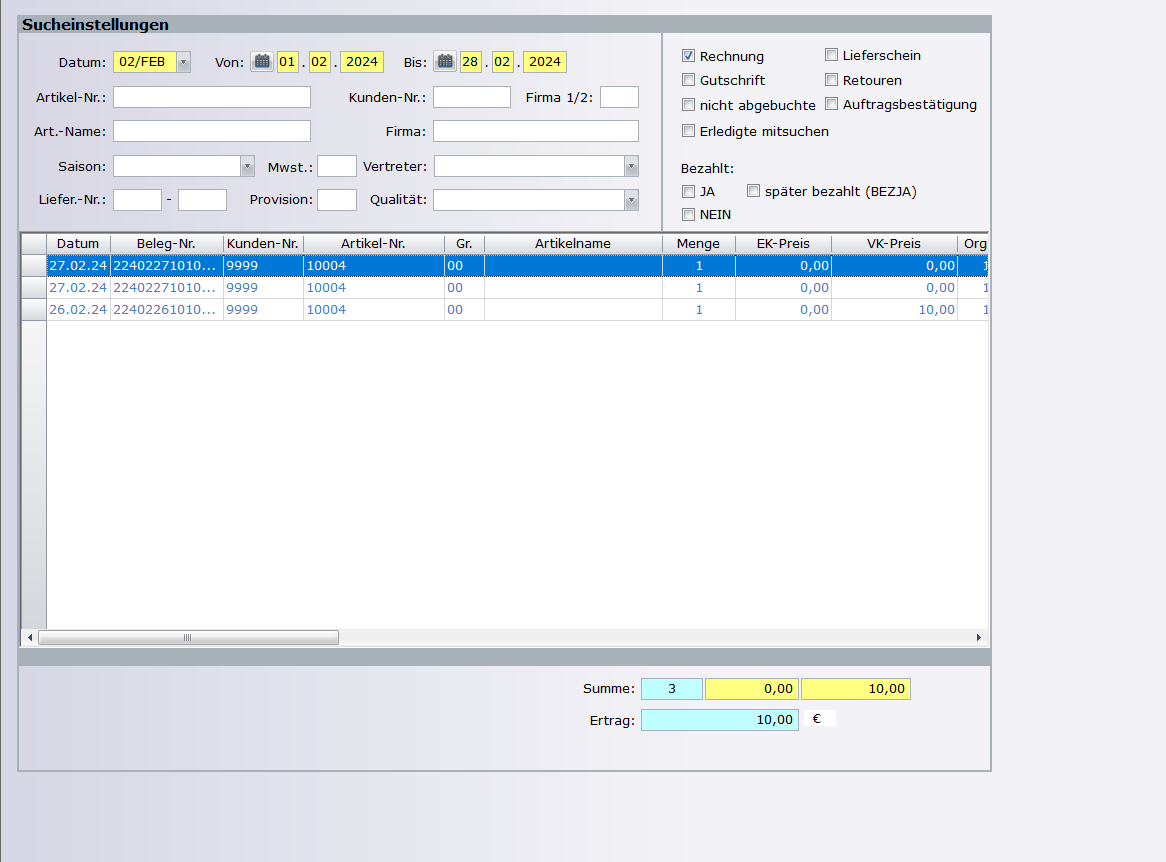
Task: Click the Firma 1/2 field
Action: pyautogui.click(x=619, y=97)
